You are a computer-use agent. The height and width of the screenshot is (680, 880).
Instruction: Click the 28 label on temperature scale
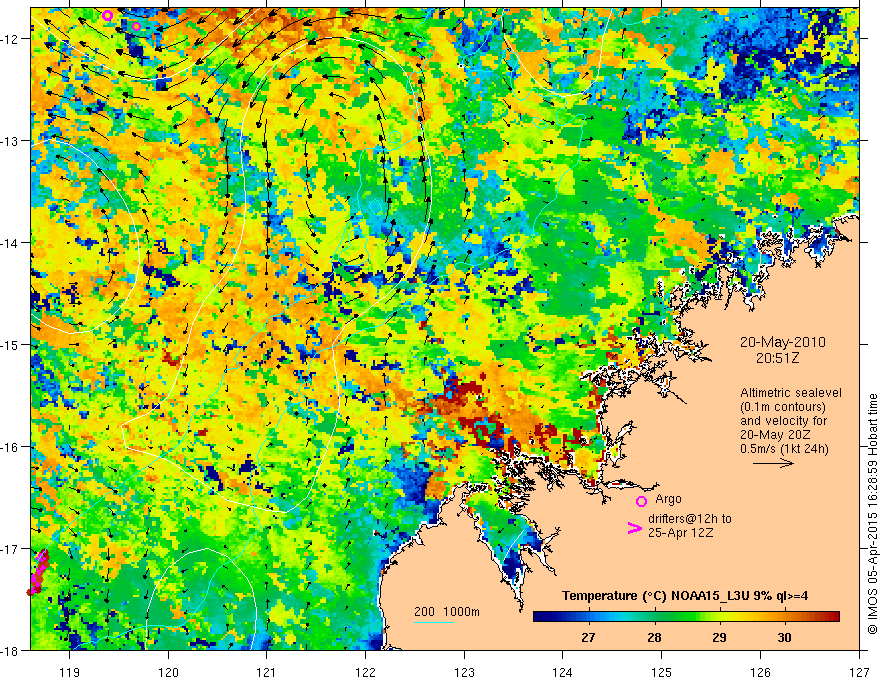(x=654, y=637)
